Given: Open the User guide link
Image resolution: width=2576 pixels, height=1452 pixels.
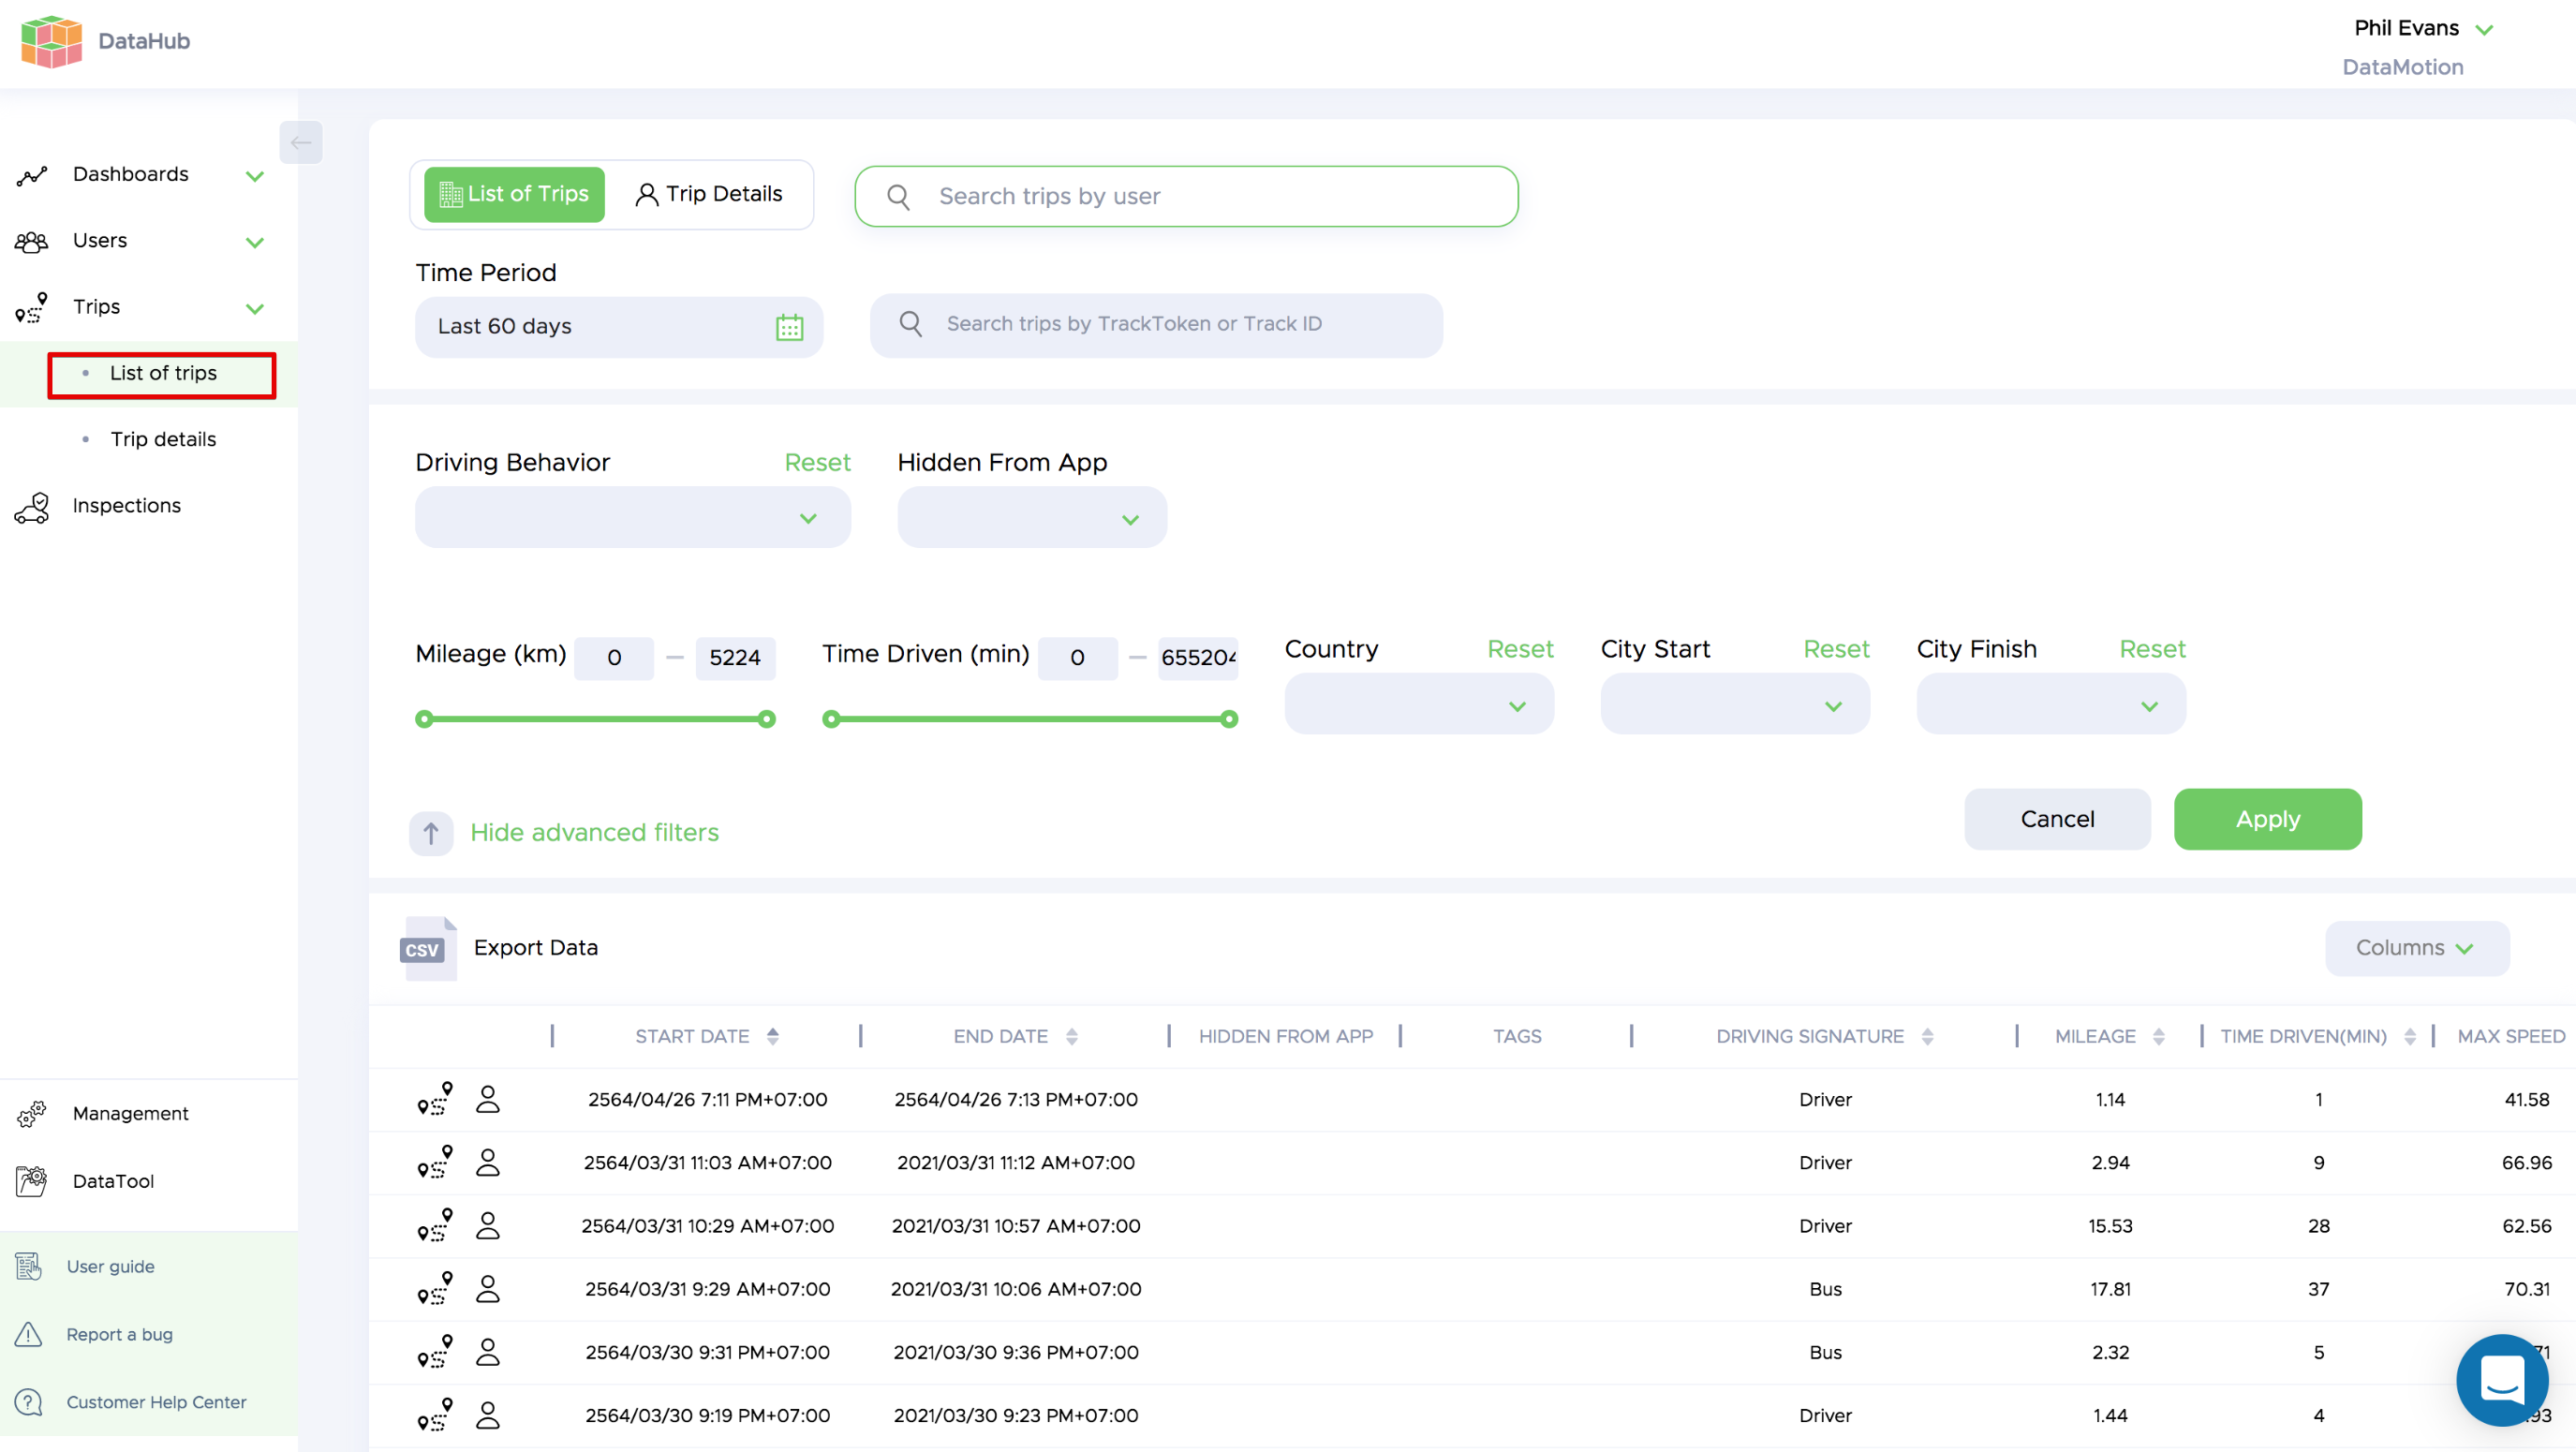Looking at the screenshot, I should click(x=110, y=1266).
